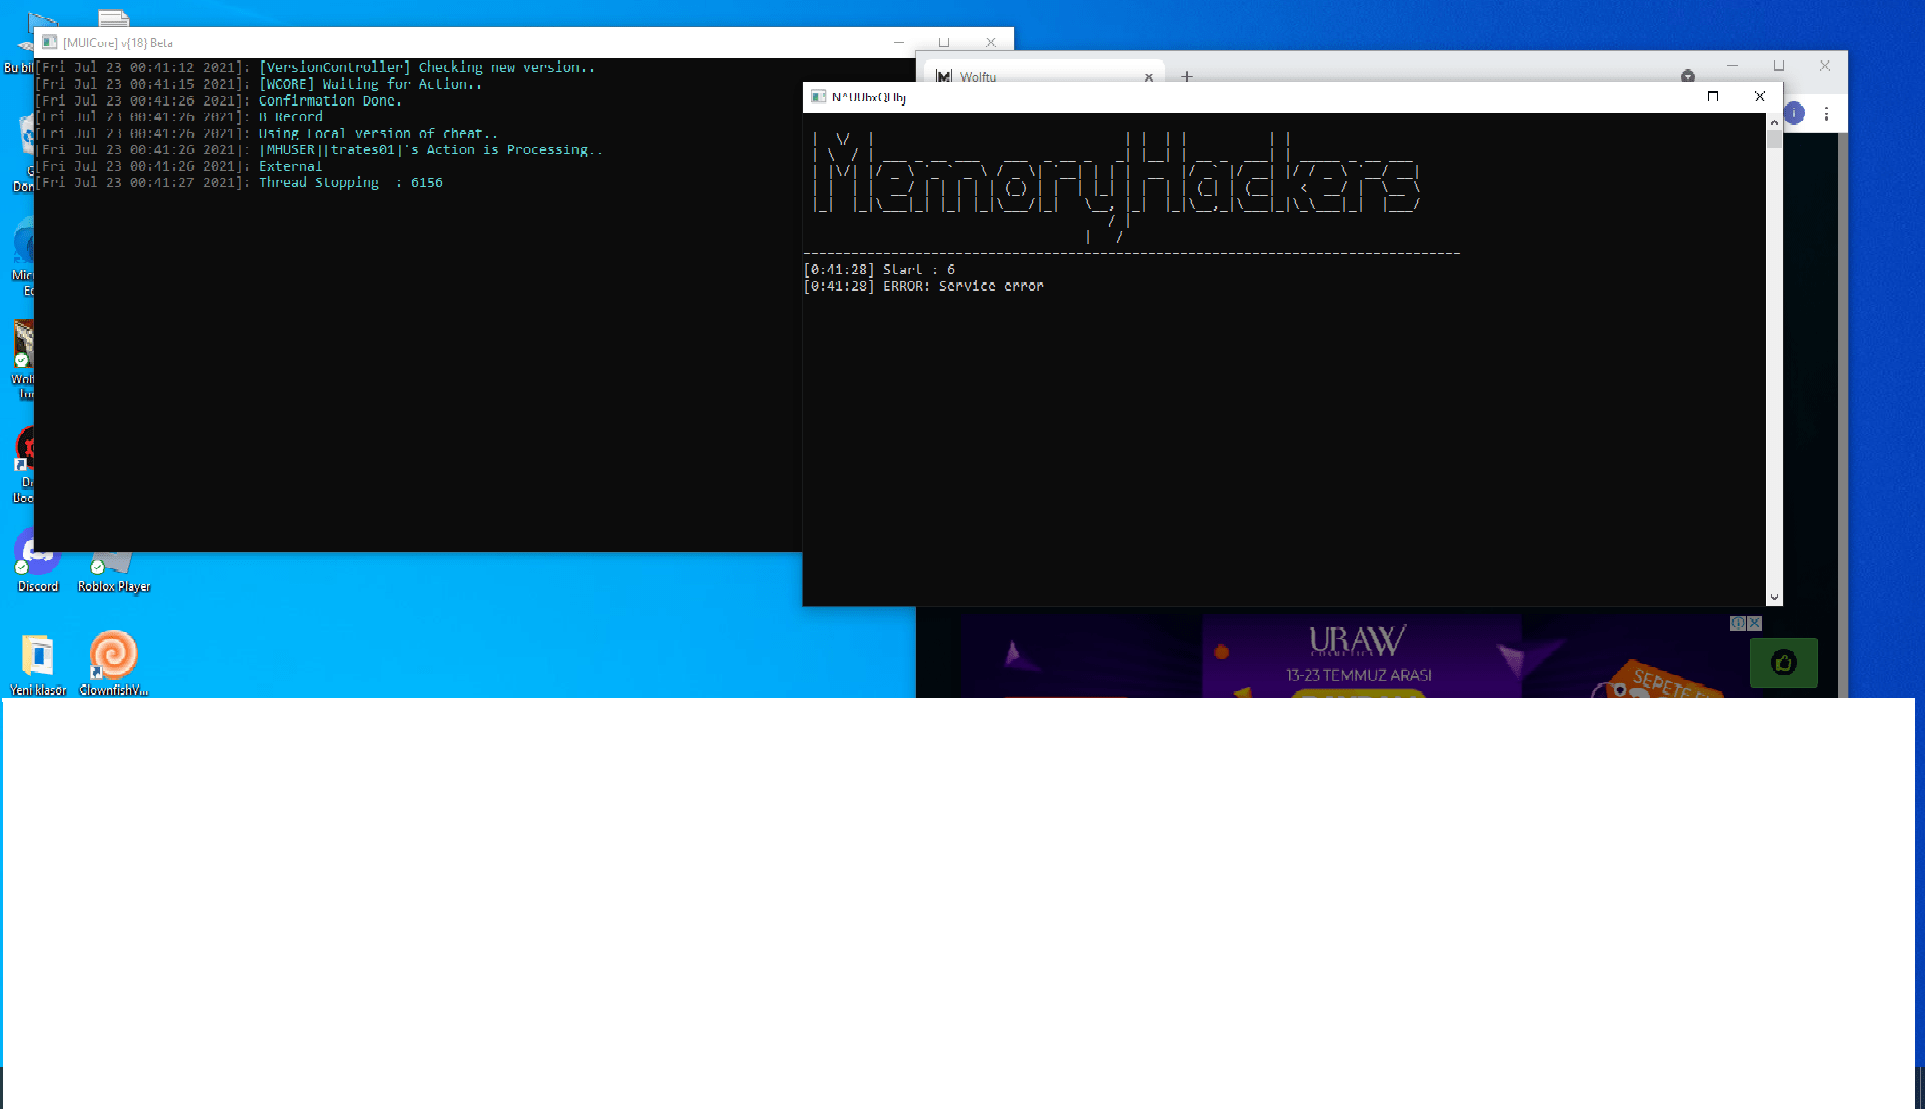Screen dimensions: 1925x1109
Task: Click the "[WCORE] Waiting for Action.." log line
Action: tap(259, 85)
